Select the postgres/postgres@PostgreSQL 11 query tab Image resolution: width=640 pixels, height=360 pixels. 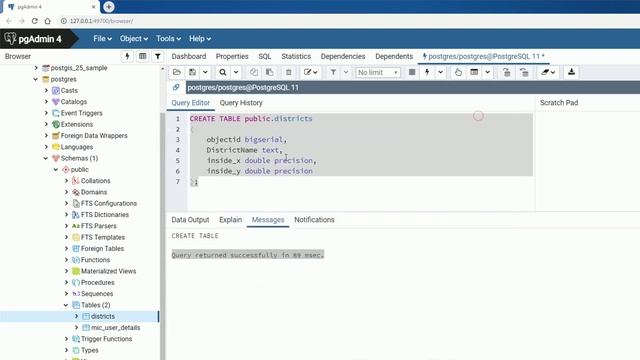[x=484, y=56]
